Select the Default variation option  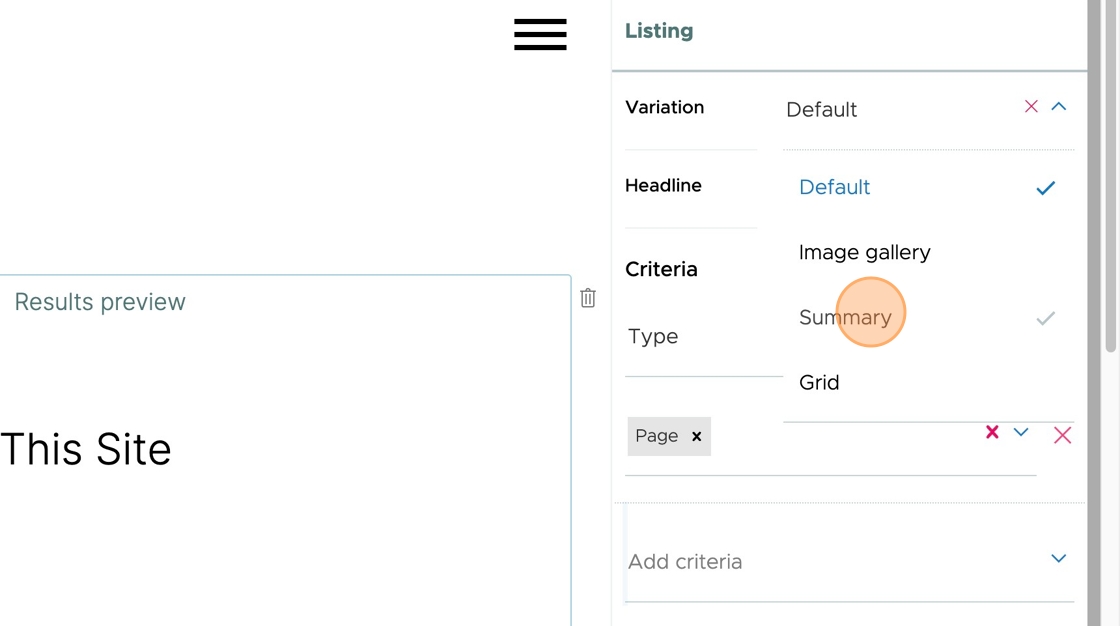(834, 187)
